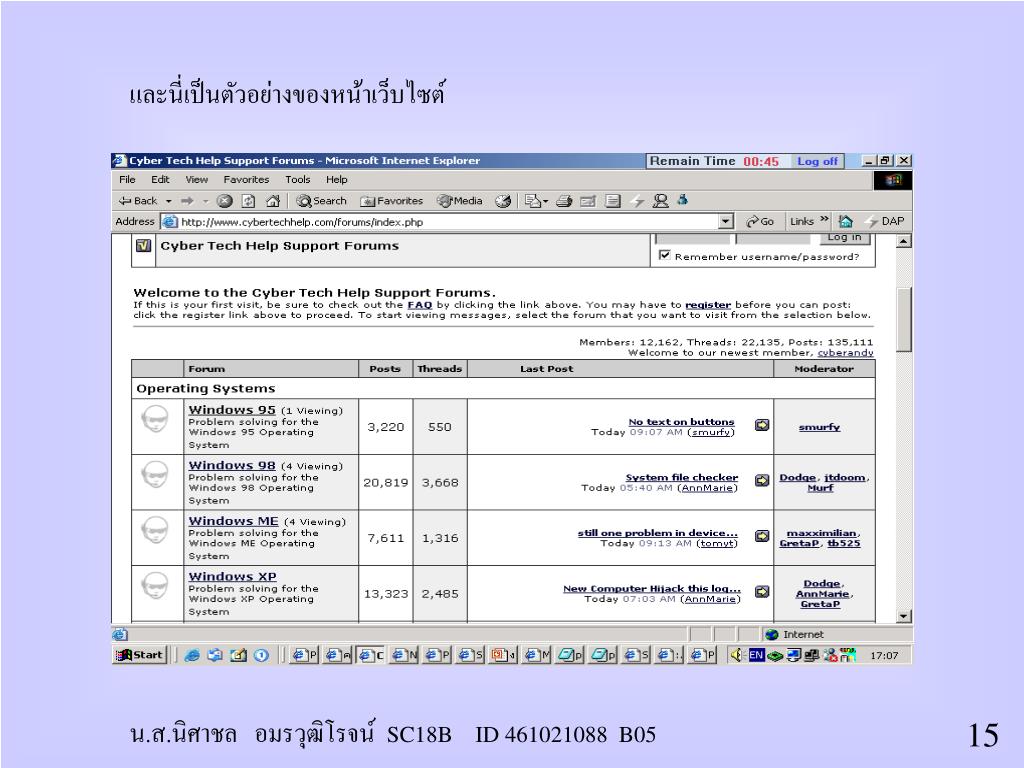Open the Windows 95 forum
Image resolution: width=1024 pixels, height=768 pixels.
[232, 409]
